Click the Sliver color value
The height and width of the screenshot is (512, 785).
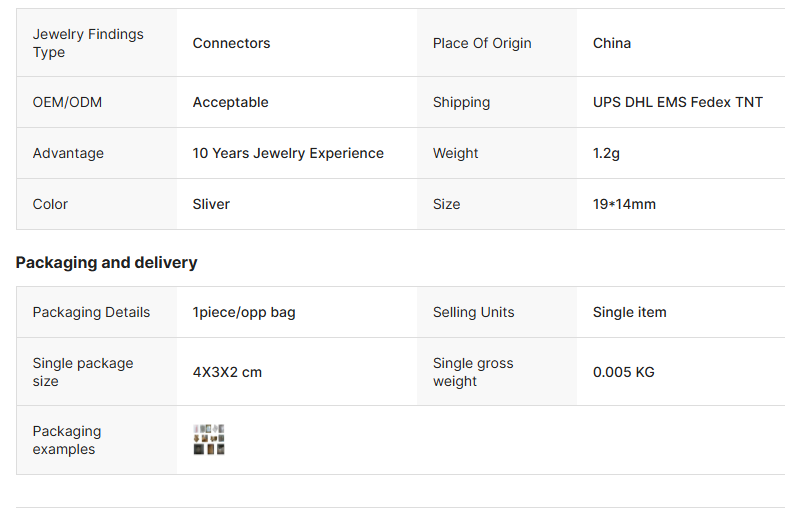coord(211,204)
